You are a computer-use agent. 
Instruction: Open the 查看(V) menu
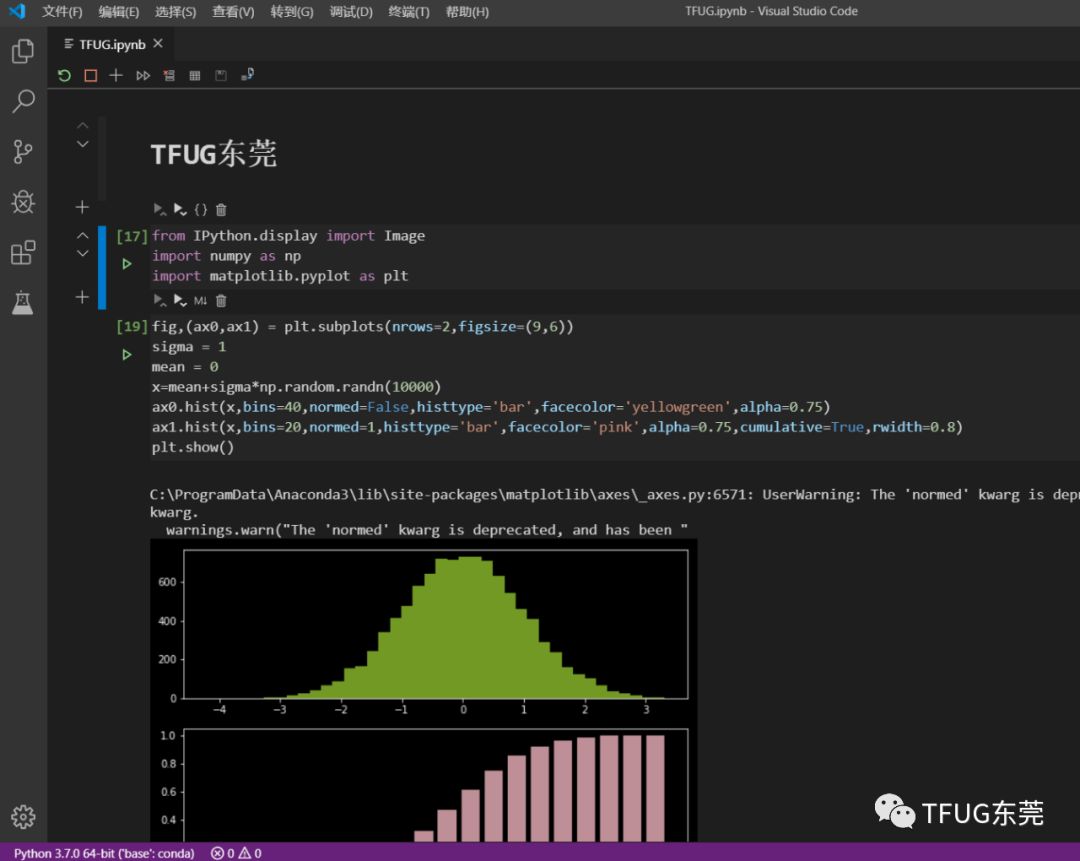point(233,12)
